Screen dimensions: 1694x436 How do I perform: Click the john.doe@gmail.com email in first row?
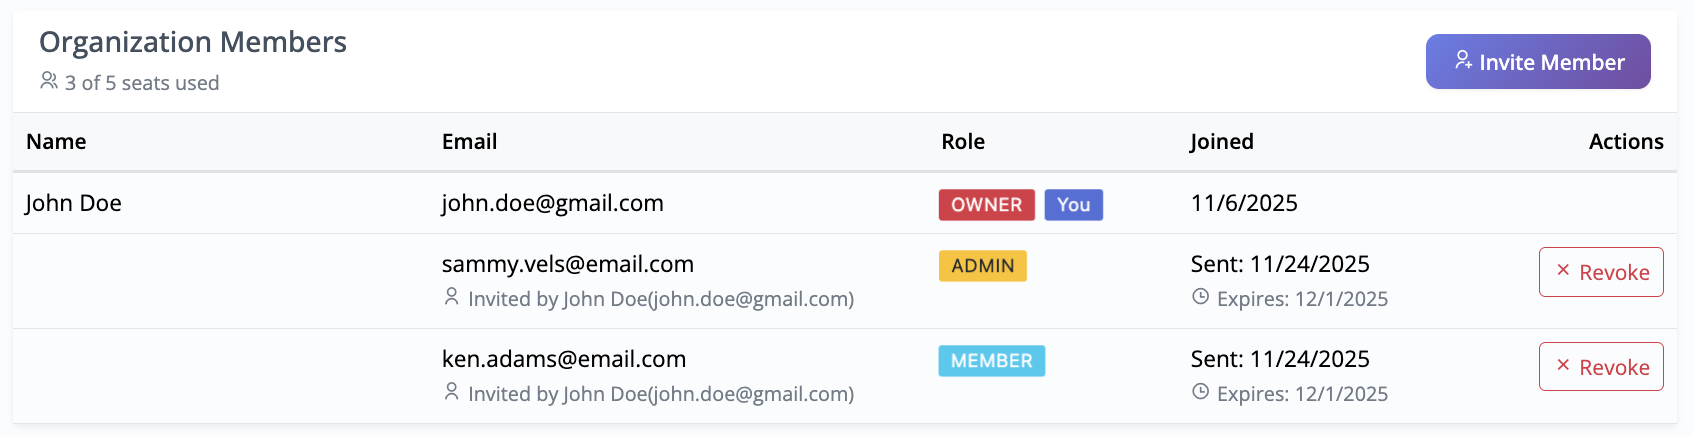pyautogui.click(x=552, y=204)
